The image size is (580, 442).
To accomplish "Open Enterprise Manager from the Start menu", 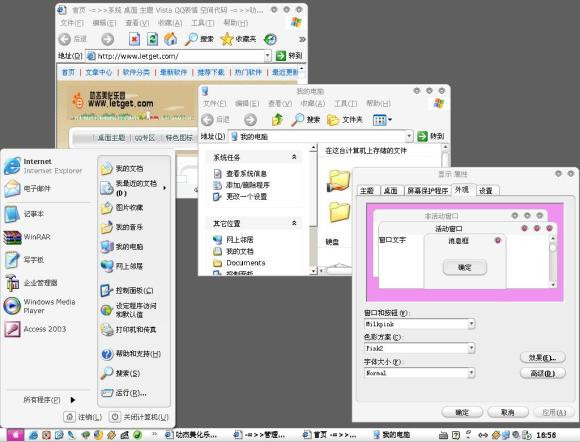I will tap(31, 283).
